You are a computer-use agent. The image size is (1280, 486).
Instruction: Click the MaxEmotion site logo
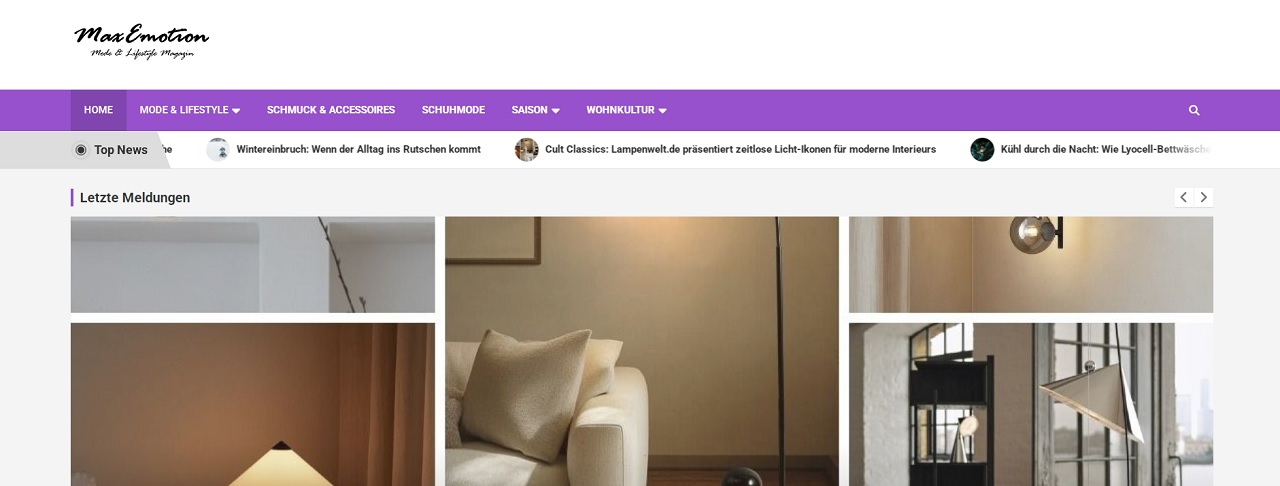[x=141, y=41]
